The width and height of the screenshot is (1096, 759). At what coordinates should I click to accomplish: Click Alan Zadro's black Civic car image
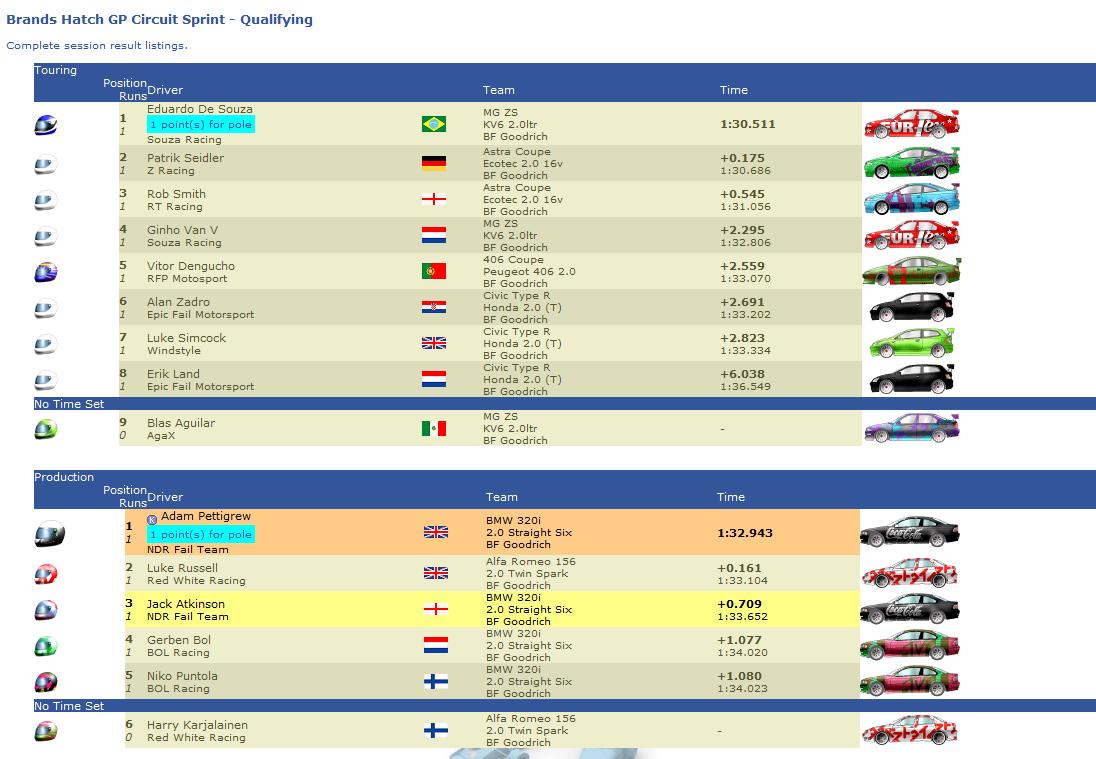(x=911, y=307)
